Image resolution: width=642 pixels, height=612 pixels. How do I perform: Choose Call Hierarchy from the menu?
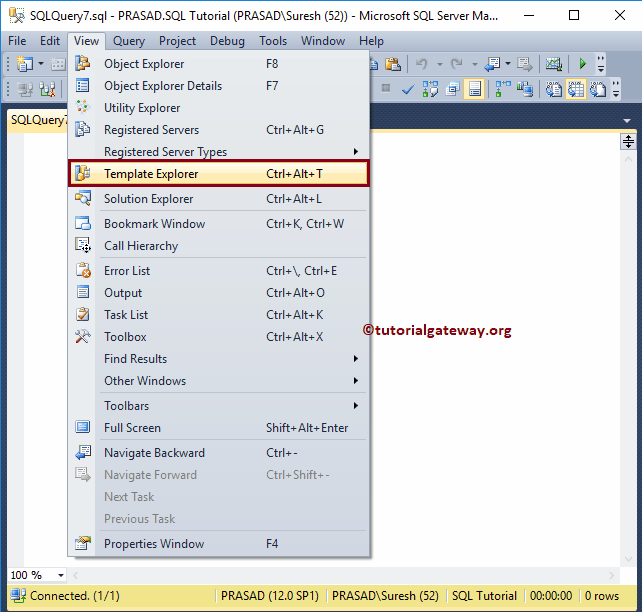tap(219, 246)
